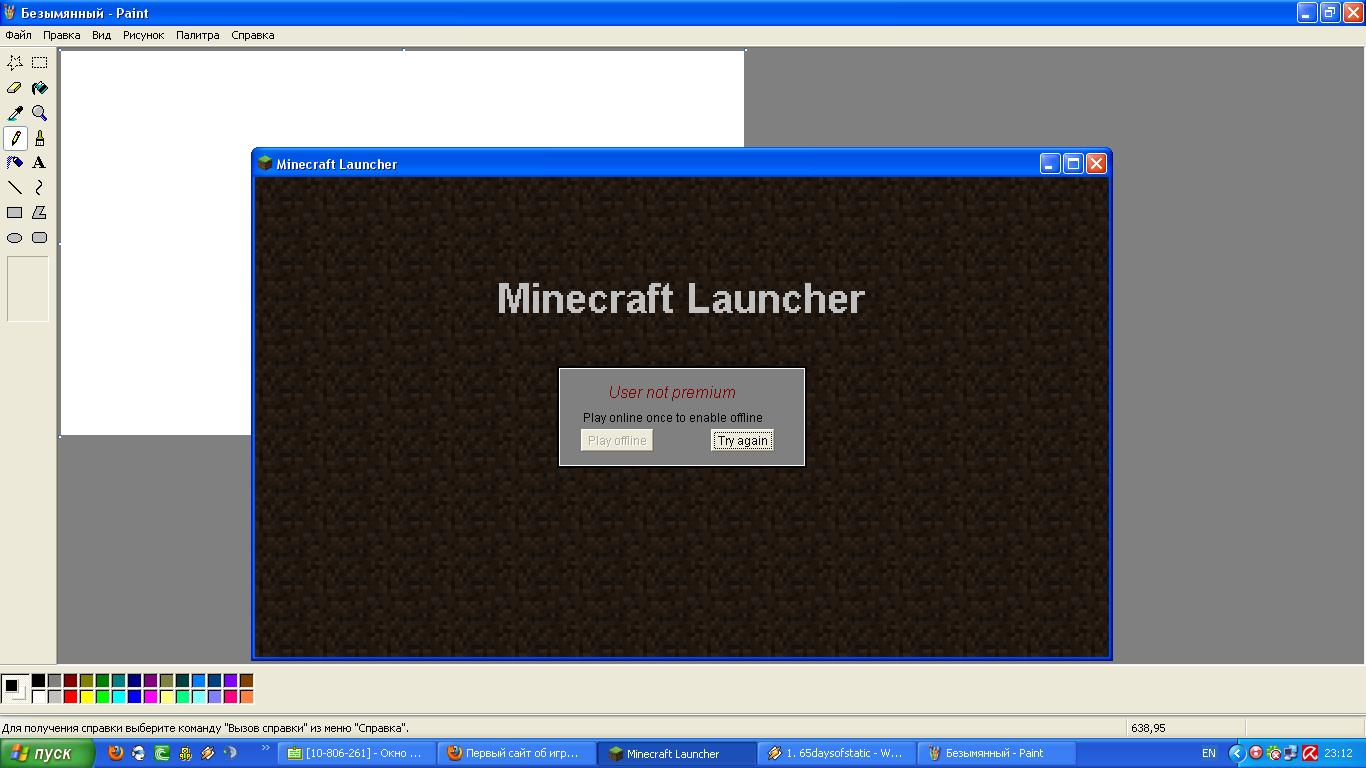Select the Ellipse shape tool
Viewport: 1366px width, 768px height.
(15, 238)
